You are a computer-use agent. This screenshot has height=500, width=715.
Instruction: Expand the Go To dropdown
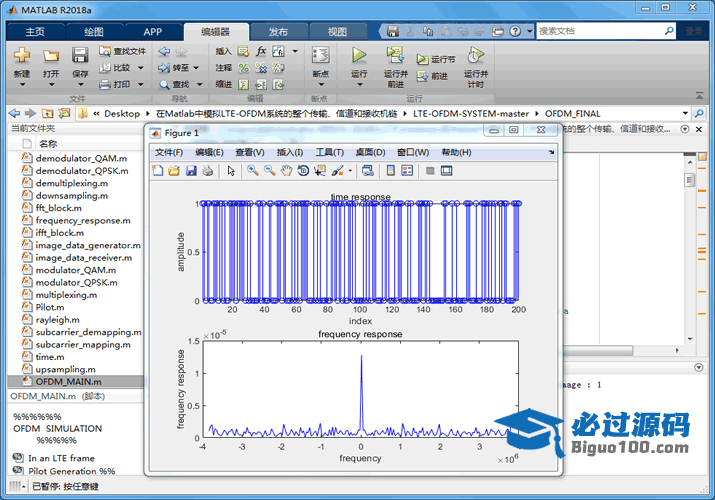(x=196, y=68)
